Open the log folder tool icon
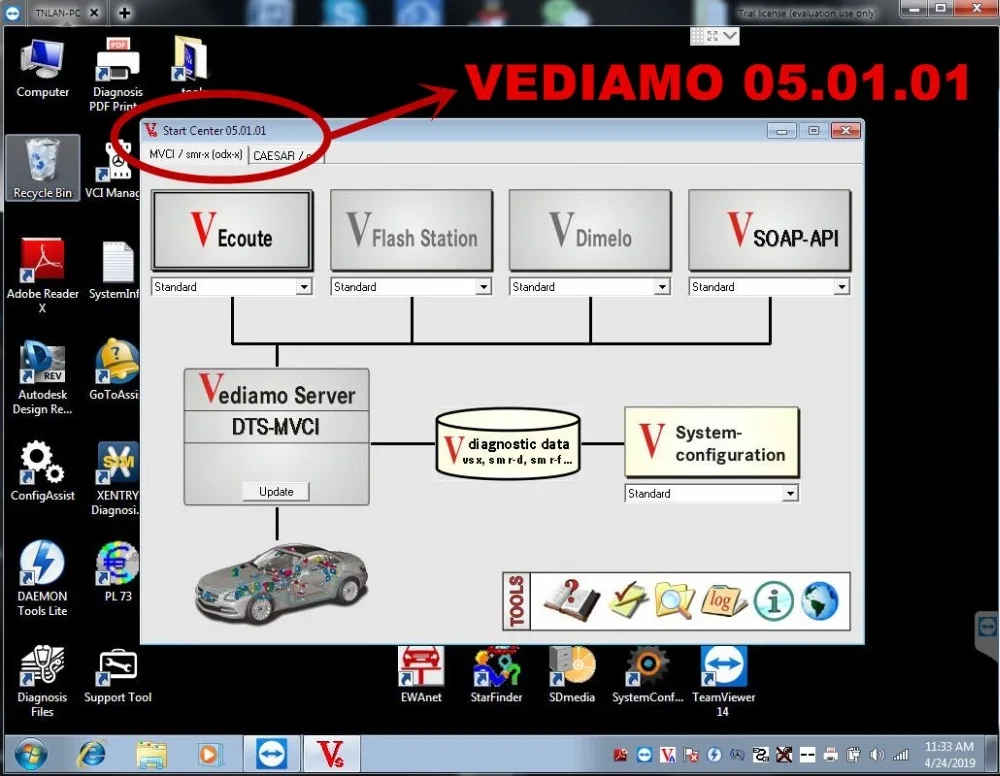This screenshot has height=776, width=1000. pyautogui.click(x=724, y=601)
